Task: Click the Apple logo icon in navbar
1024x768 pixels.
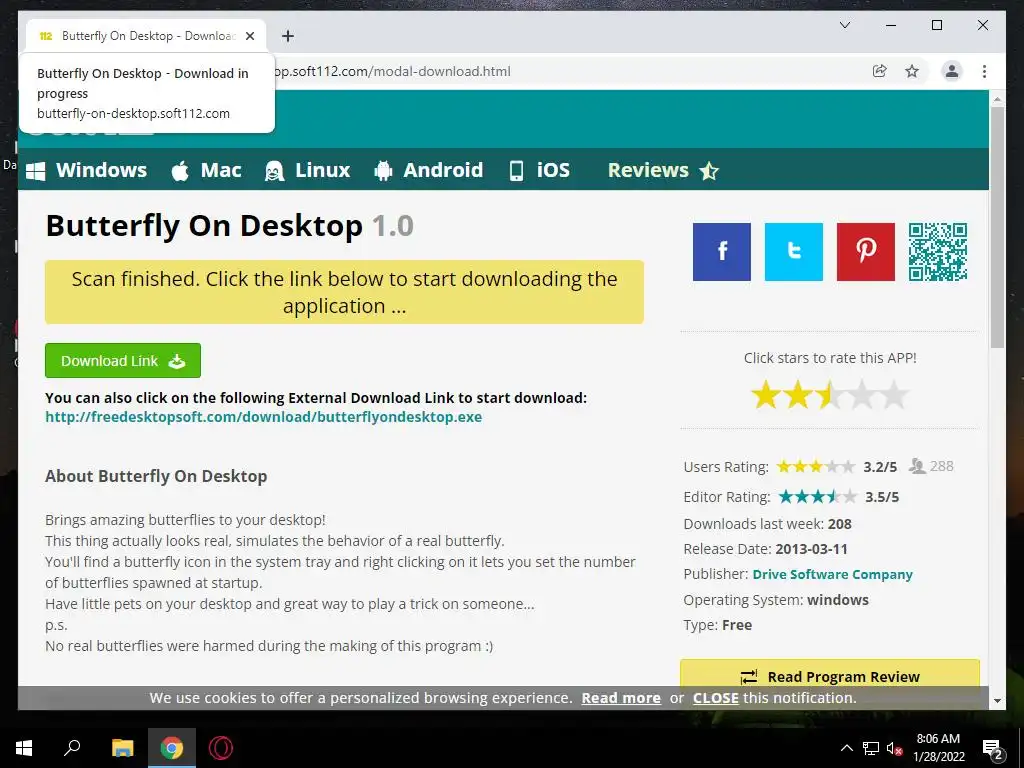Action: pyautogui.click(x=180, y=171)
